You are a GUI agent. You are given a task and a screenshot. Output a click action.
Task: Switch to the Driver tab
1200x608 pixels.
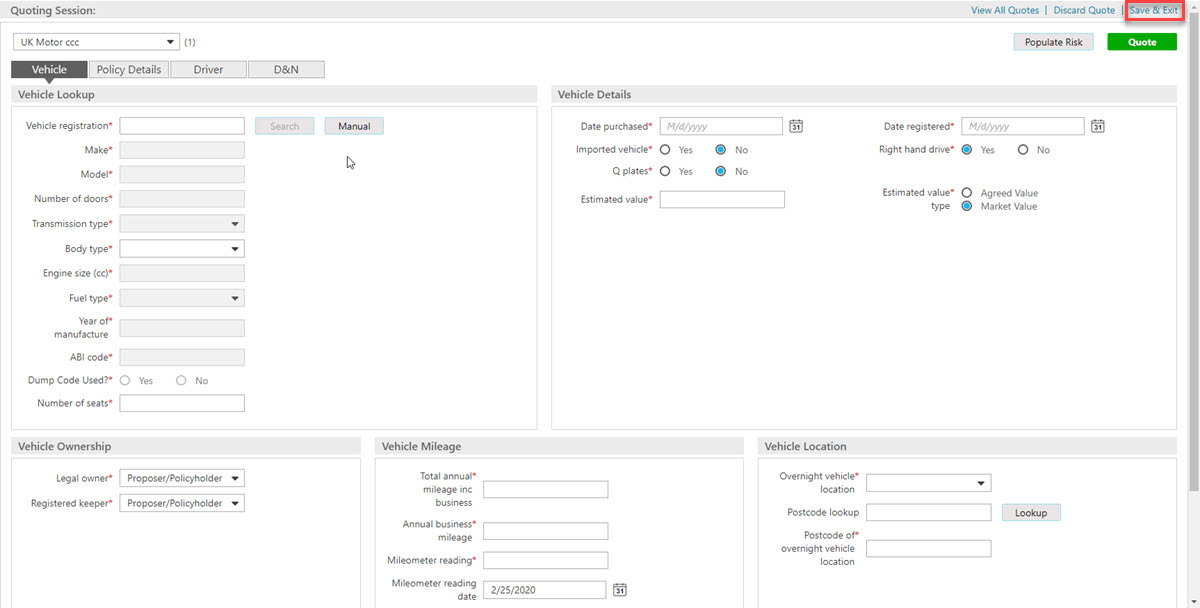point(208,70)
